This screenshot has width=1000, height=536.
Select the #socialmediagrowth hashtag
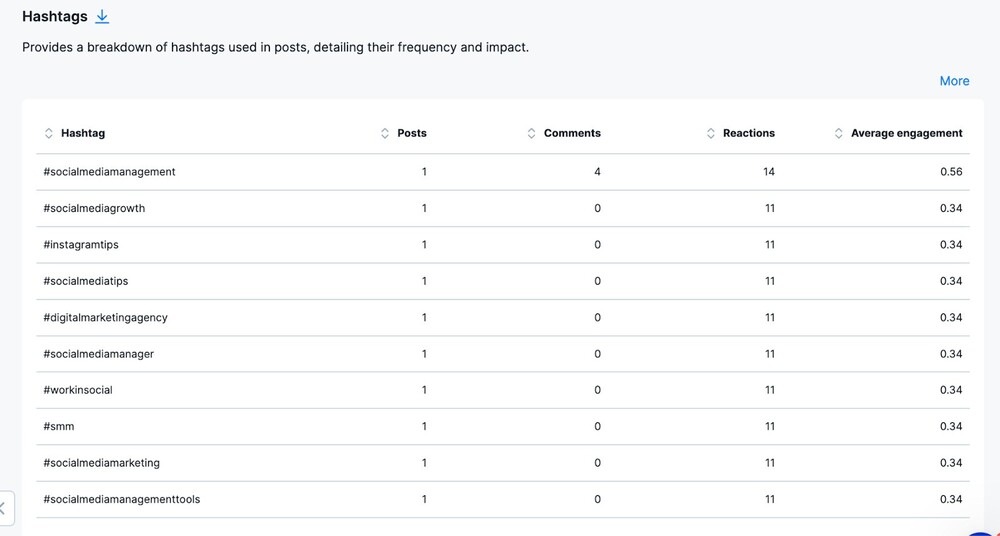tap(94, 208)
